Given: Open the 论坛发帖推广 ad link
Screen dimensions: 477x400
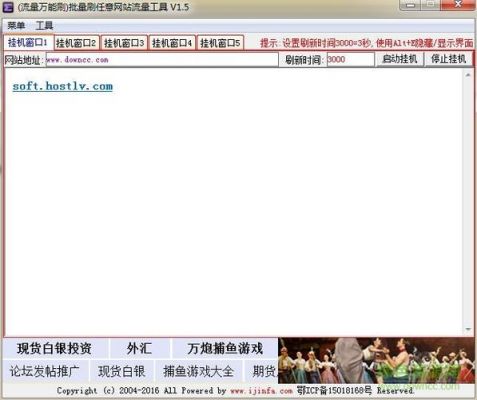Looking at the screenshot, I should coord(44,371).
